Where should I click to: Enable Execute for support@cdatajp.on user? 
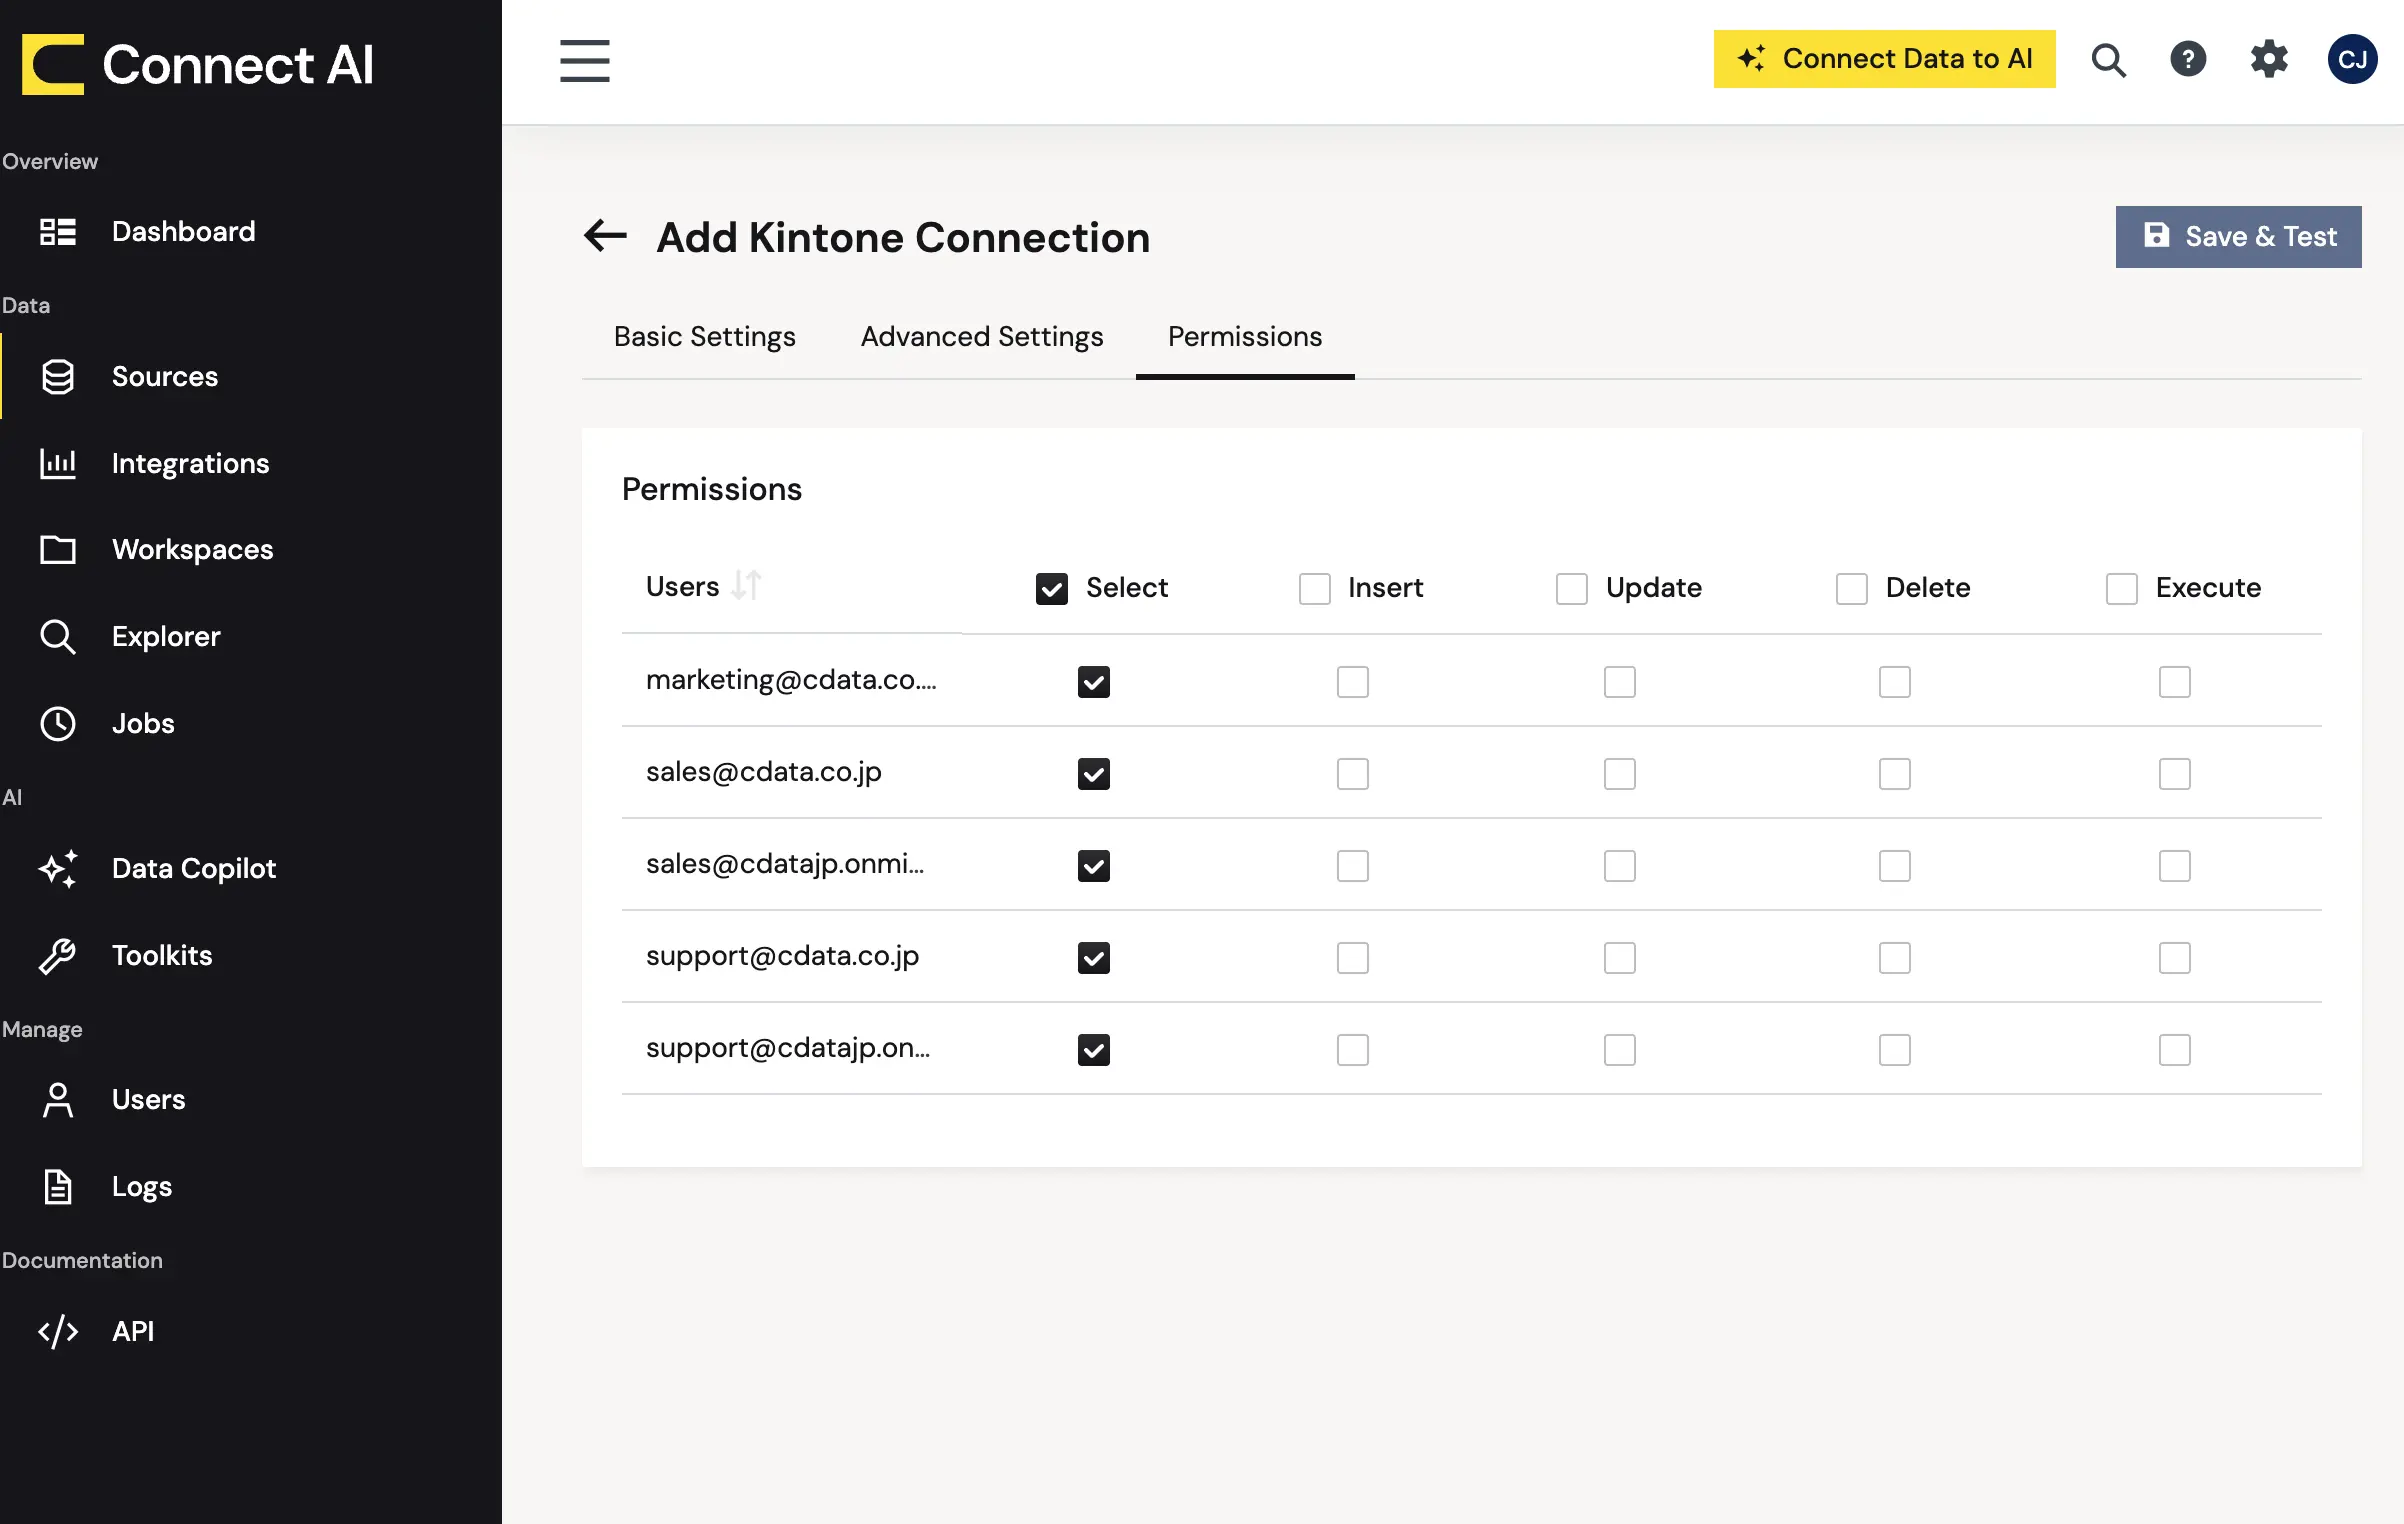2175,1050
